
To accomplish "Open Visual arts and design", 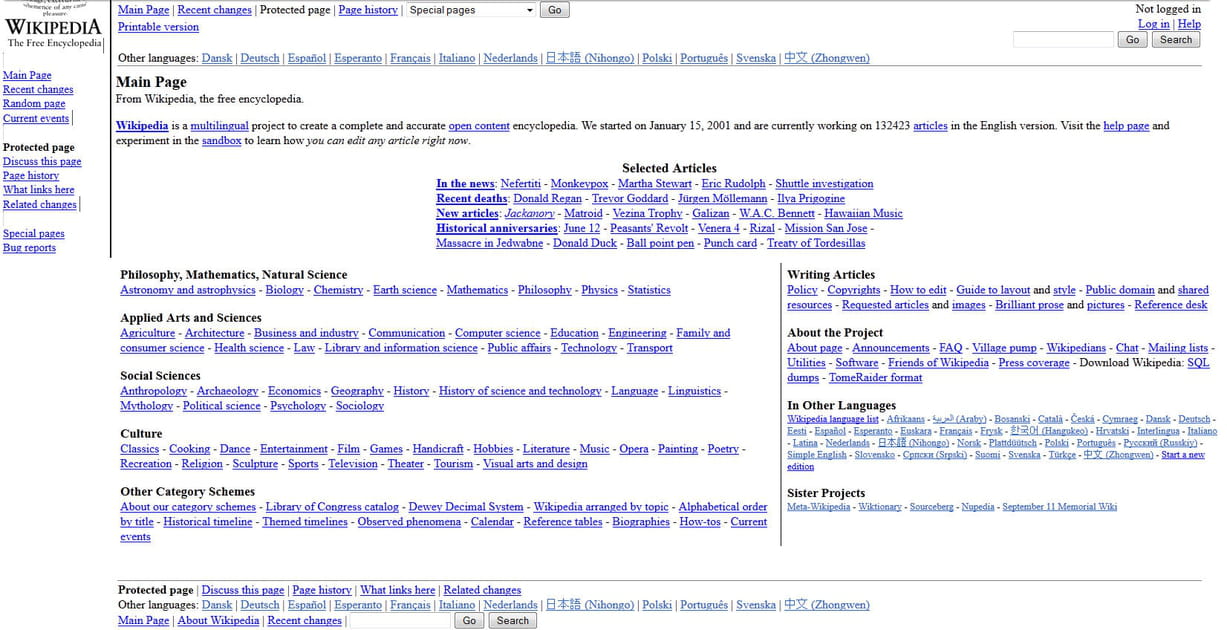I will [535, 464].
